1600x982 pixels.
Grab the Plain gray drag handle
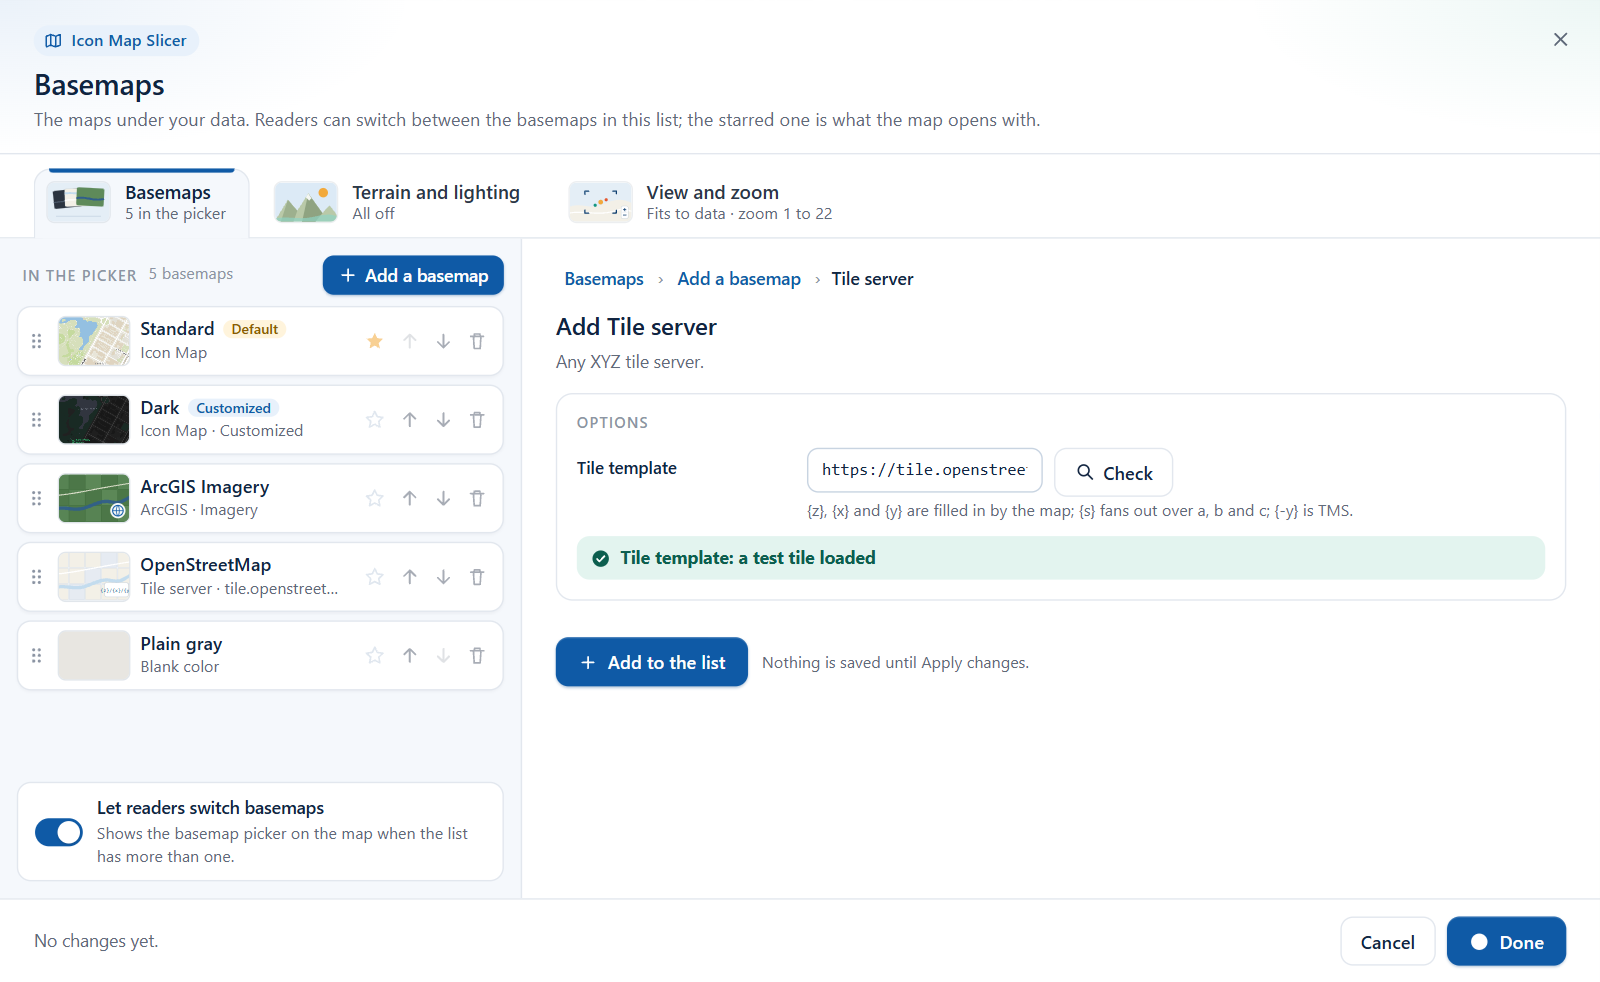pos(37,655)
